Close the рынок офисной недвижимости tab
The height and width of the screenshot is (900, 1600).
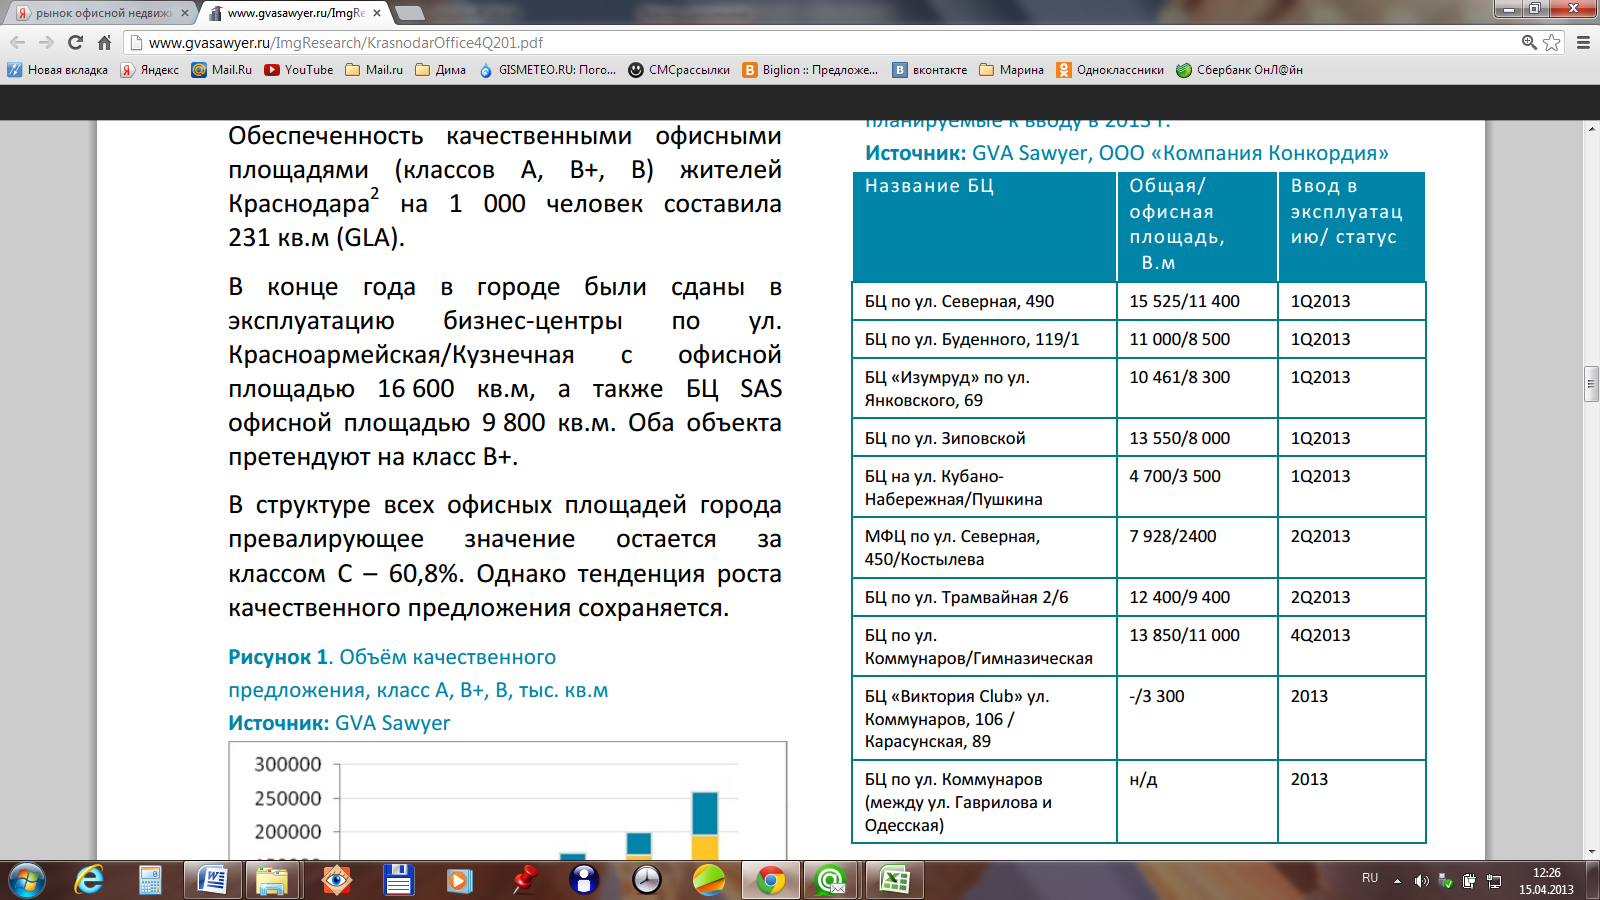184,13
